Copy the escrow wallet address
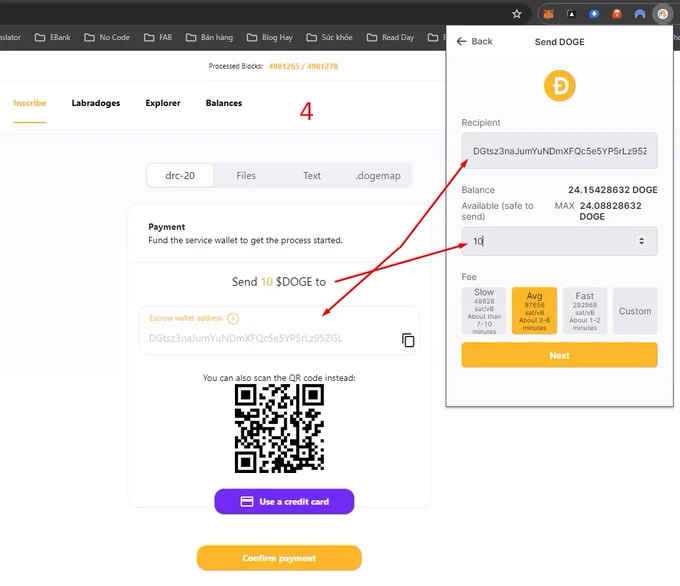This screenshot has width=680, height=586. point(408,340)
